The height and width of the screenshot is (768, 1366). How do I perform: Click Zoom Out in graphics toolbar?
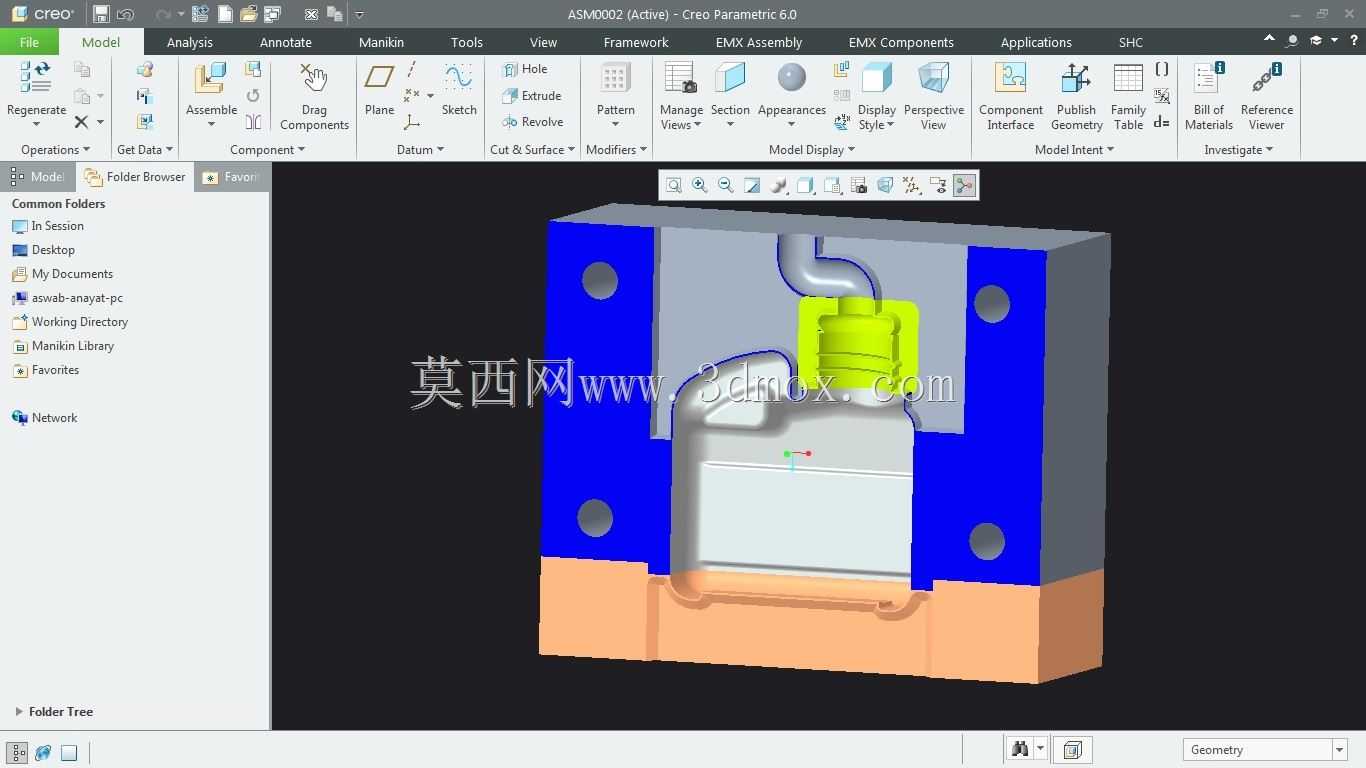click(x=726, y=185)
